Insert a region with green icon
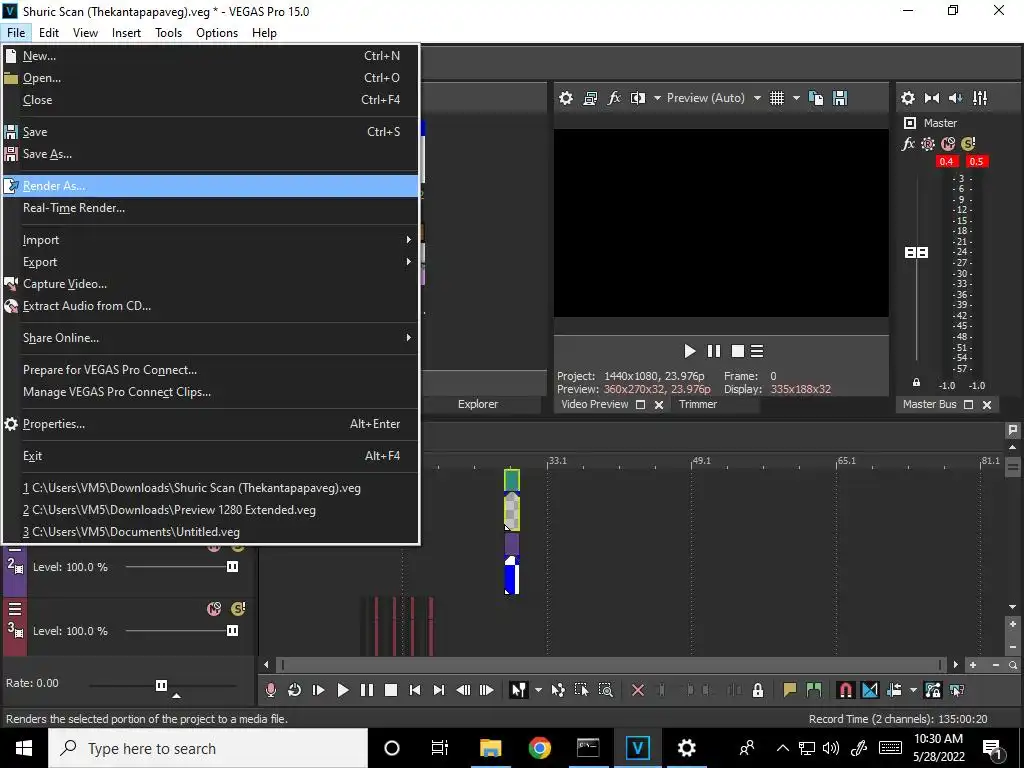 point(814,690)
